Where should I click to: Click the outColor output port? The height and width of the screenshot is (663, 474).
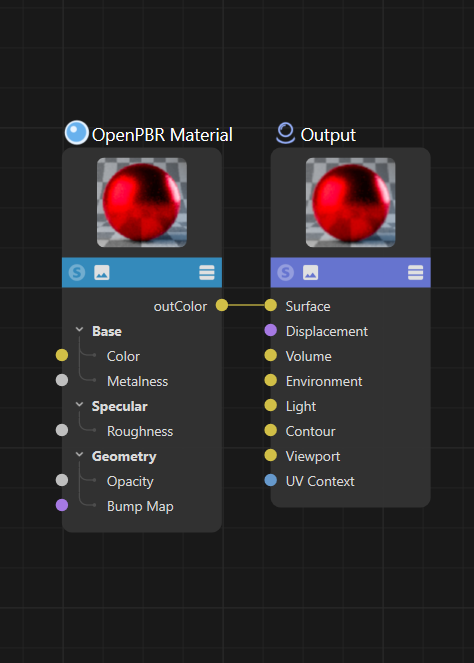point(222,305)
